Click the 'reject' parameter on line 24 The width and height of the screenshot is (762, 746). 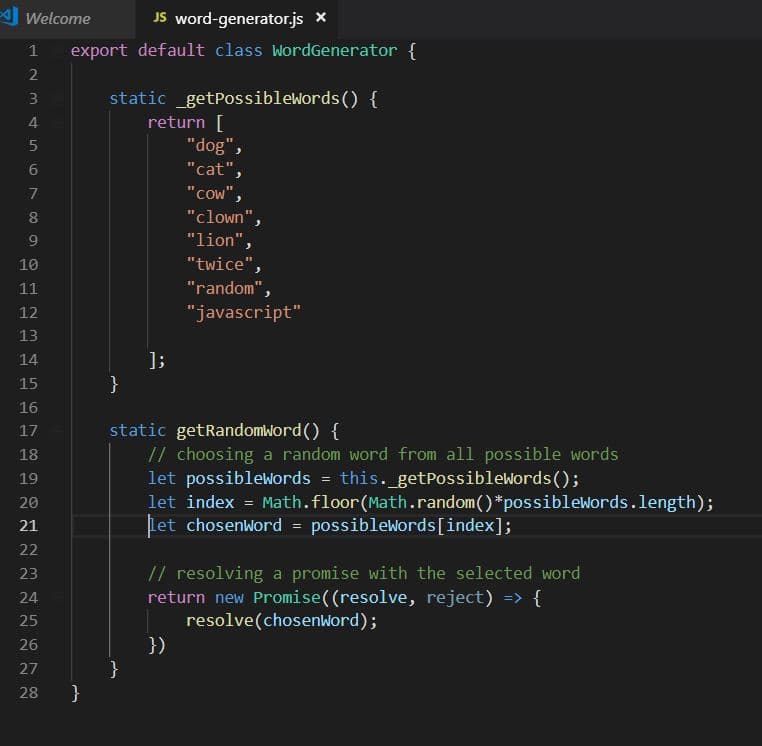[454, 597]
